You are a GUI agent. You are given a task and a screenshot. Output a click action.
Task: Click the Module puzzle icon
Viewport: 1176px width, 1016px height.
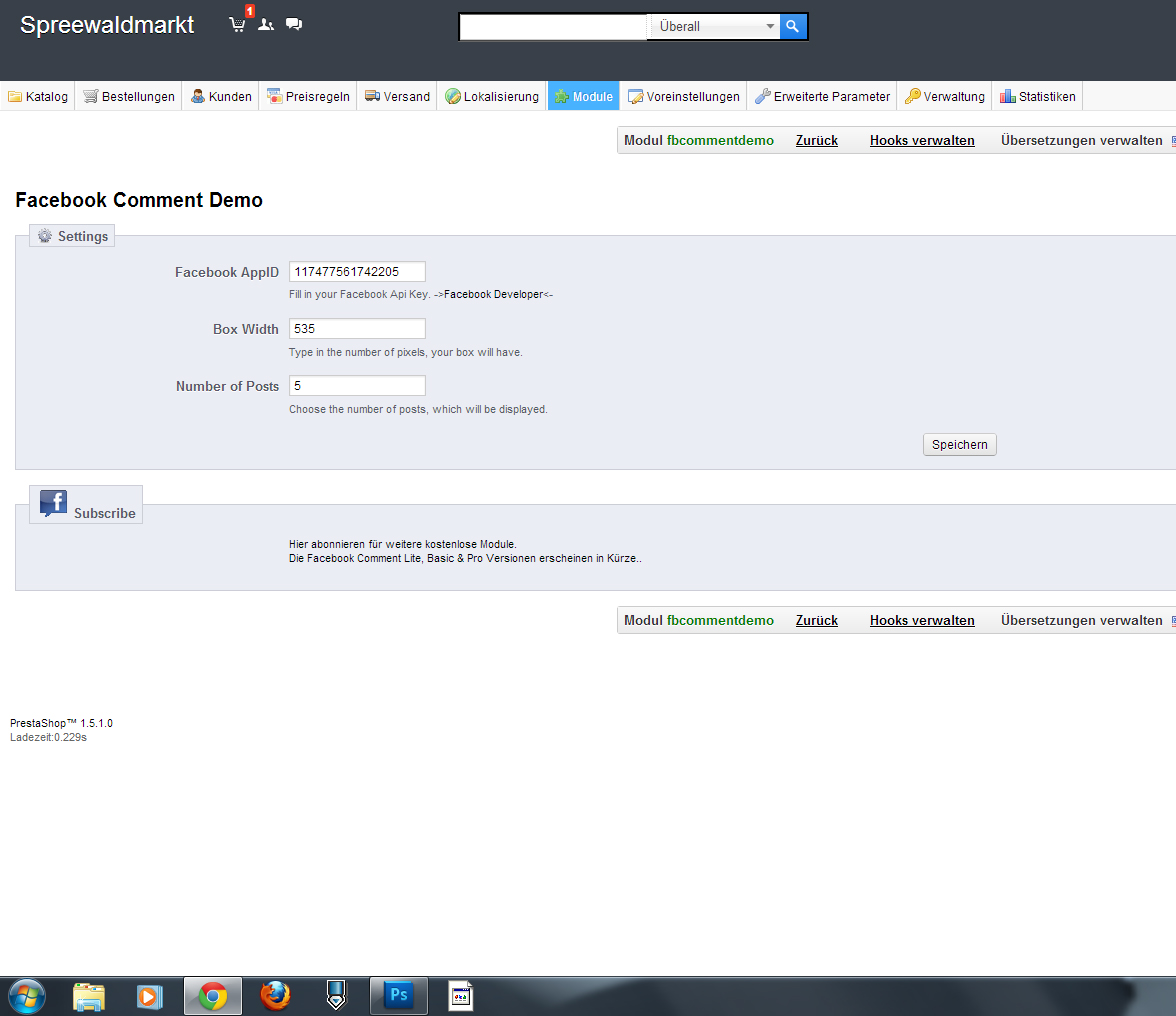click(x=562, y=96)
